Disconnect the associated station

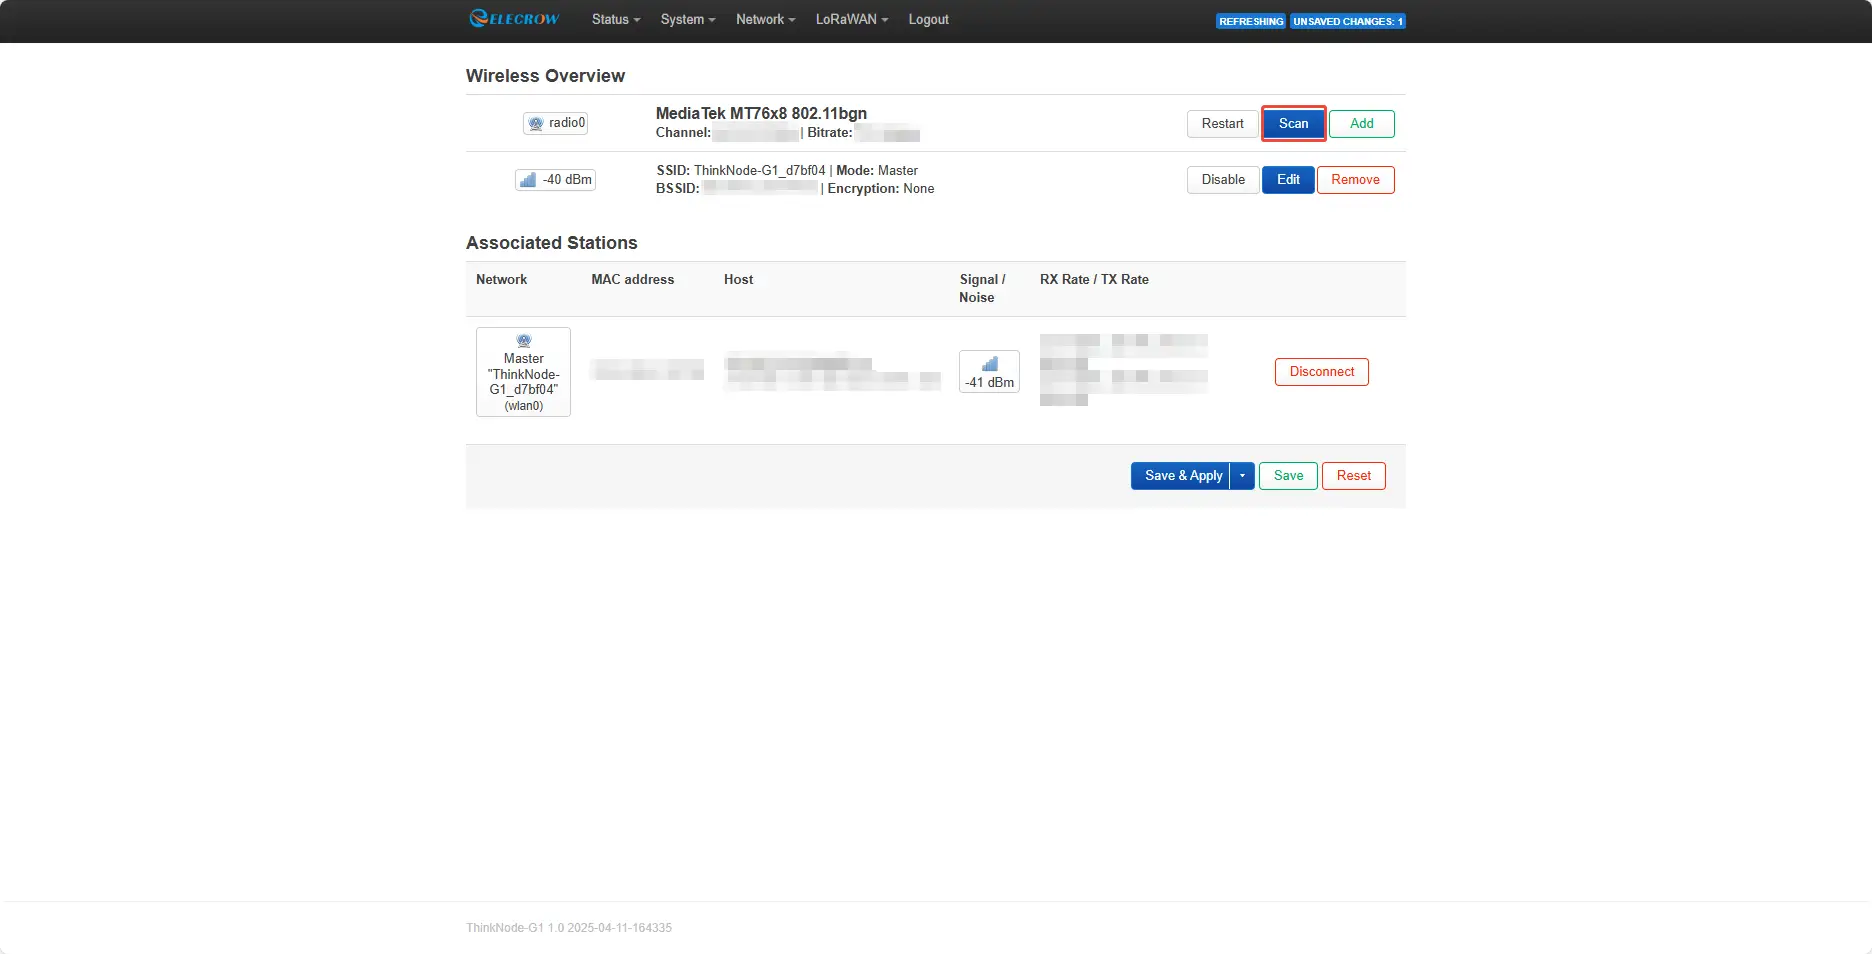[1321, 372]
